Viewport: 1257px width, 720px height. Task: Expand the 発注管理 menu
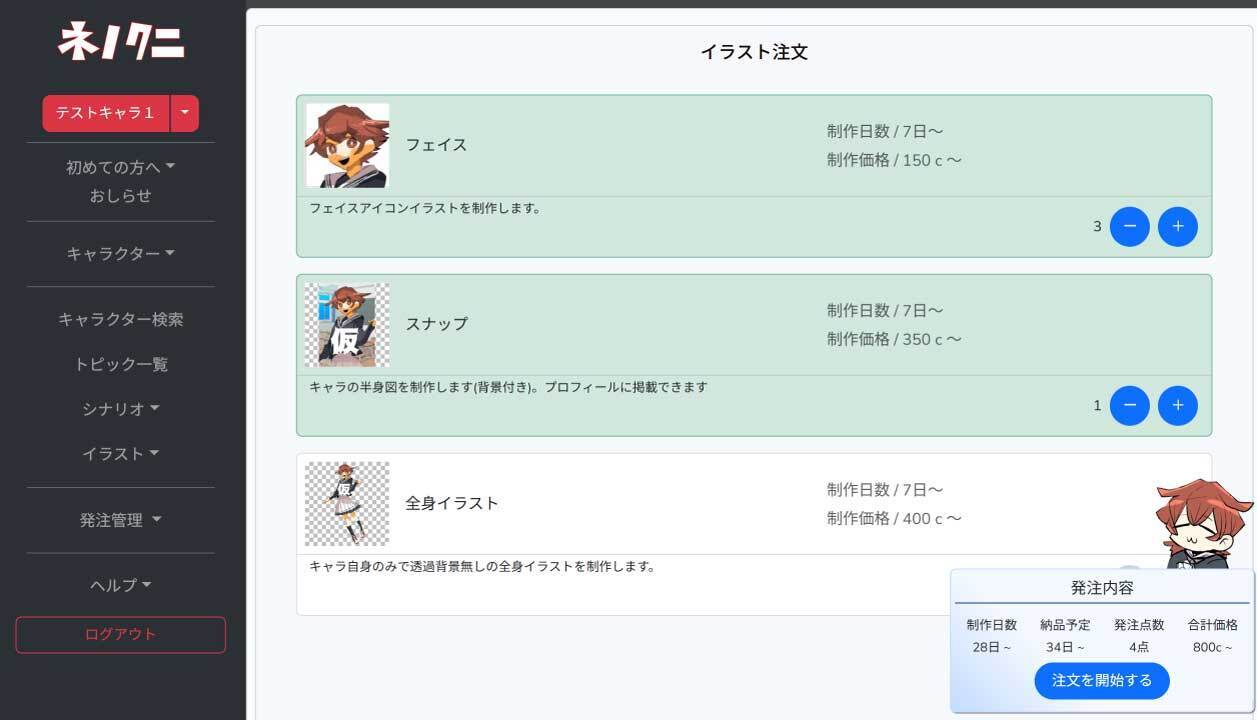[x=120, y=520]
